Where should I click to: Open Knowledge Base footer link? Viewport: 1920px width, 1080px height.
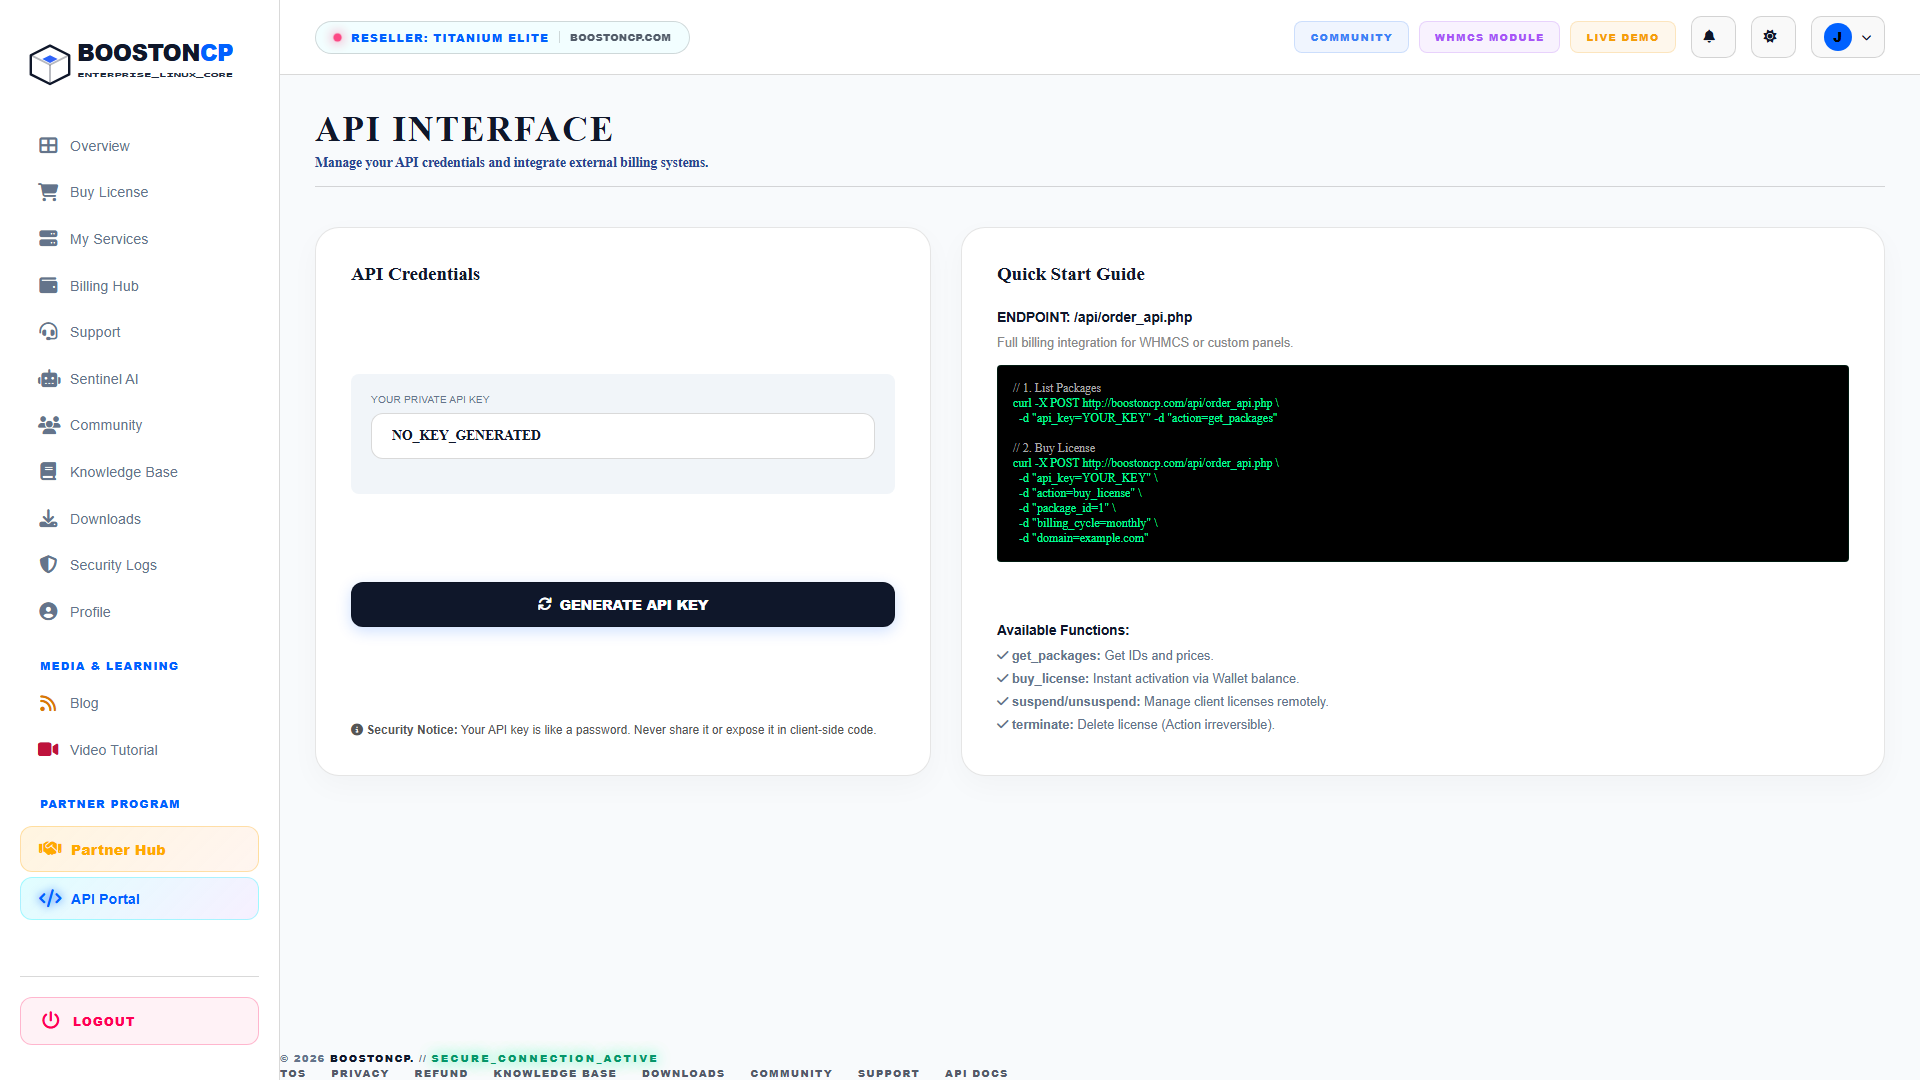(x=555, y=1073)
